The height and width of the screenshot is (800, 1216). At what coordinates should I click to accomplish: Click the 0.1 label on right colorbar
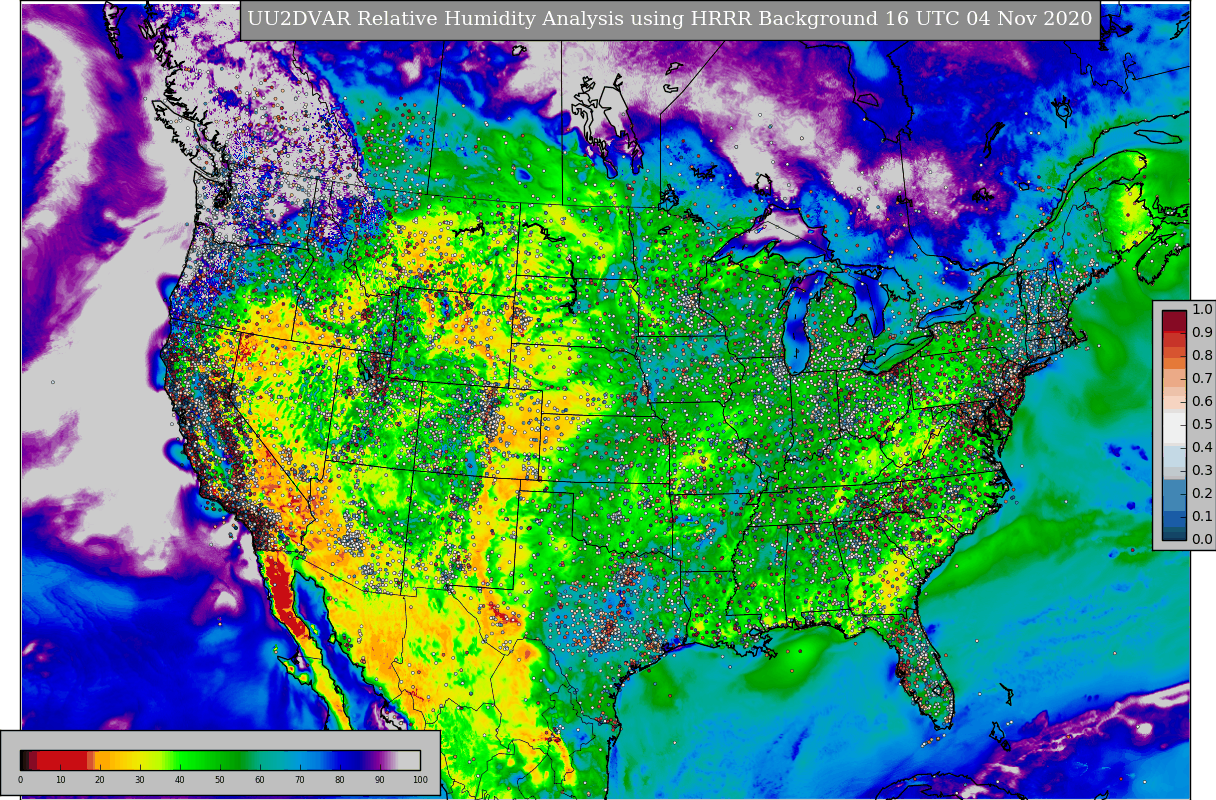click(1201, 516)
